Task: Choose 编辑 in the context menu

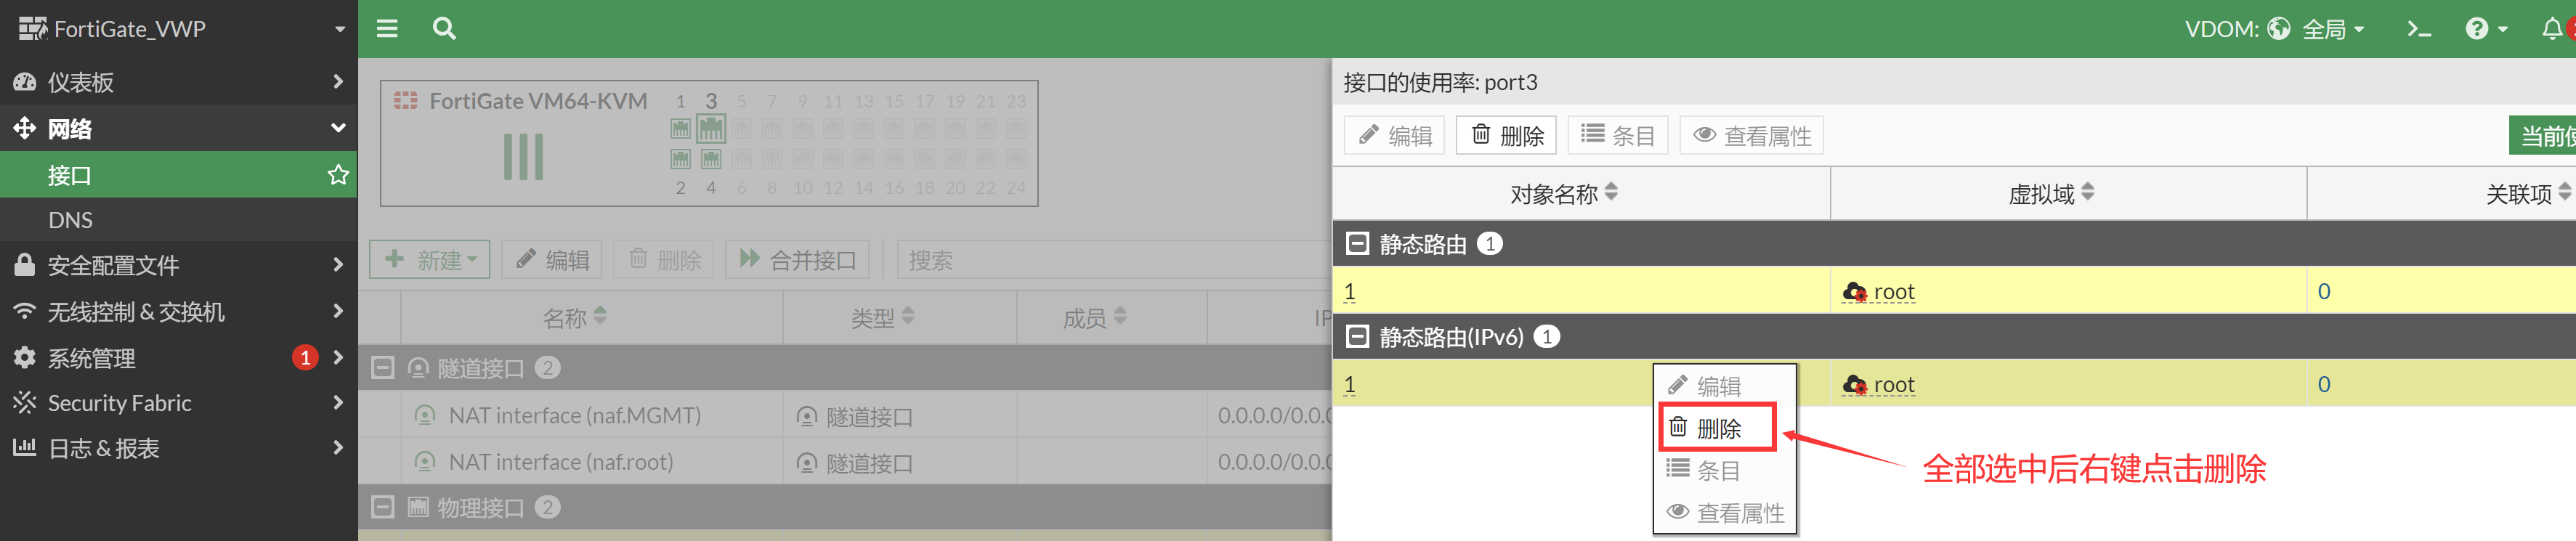Action: tap(1725, 386)
